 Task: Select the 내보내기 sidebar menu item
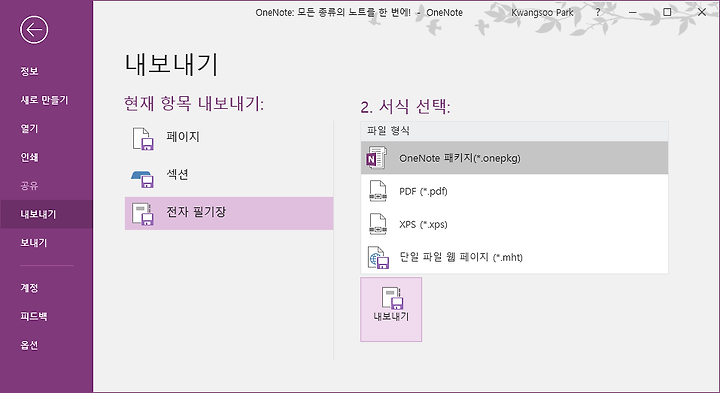pos(46,214)
